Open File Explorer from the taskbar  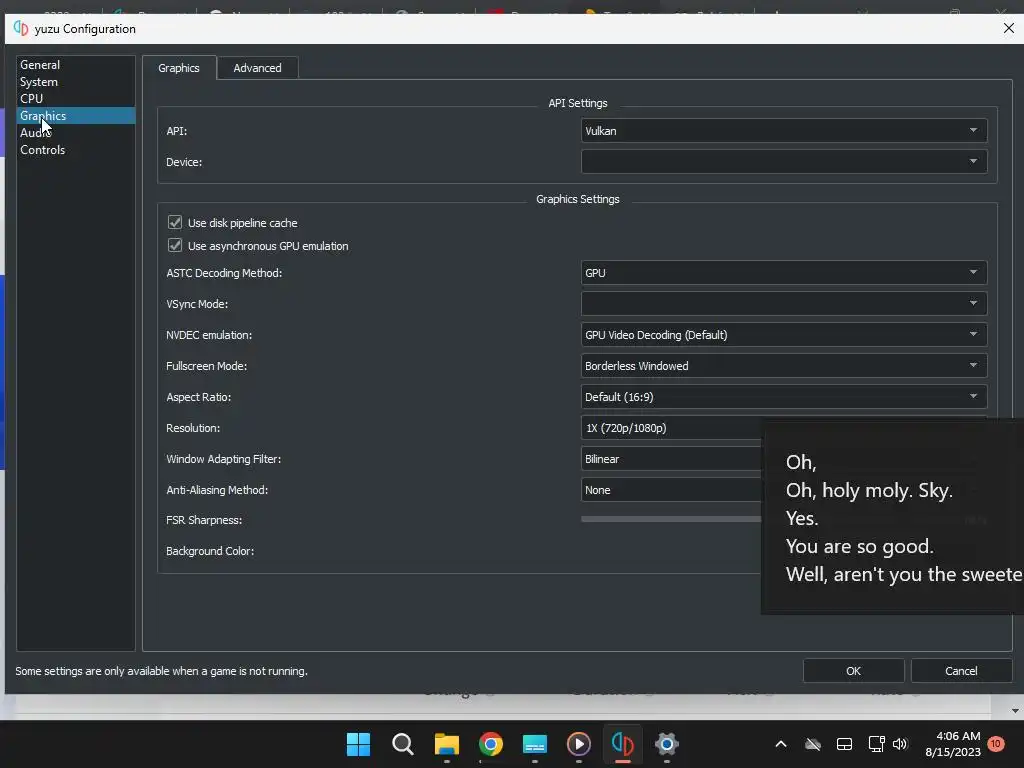click(447, 744)
